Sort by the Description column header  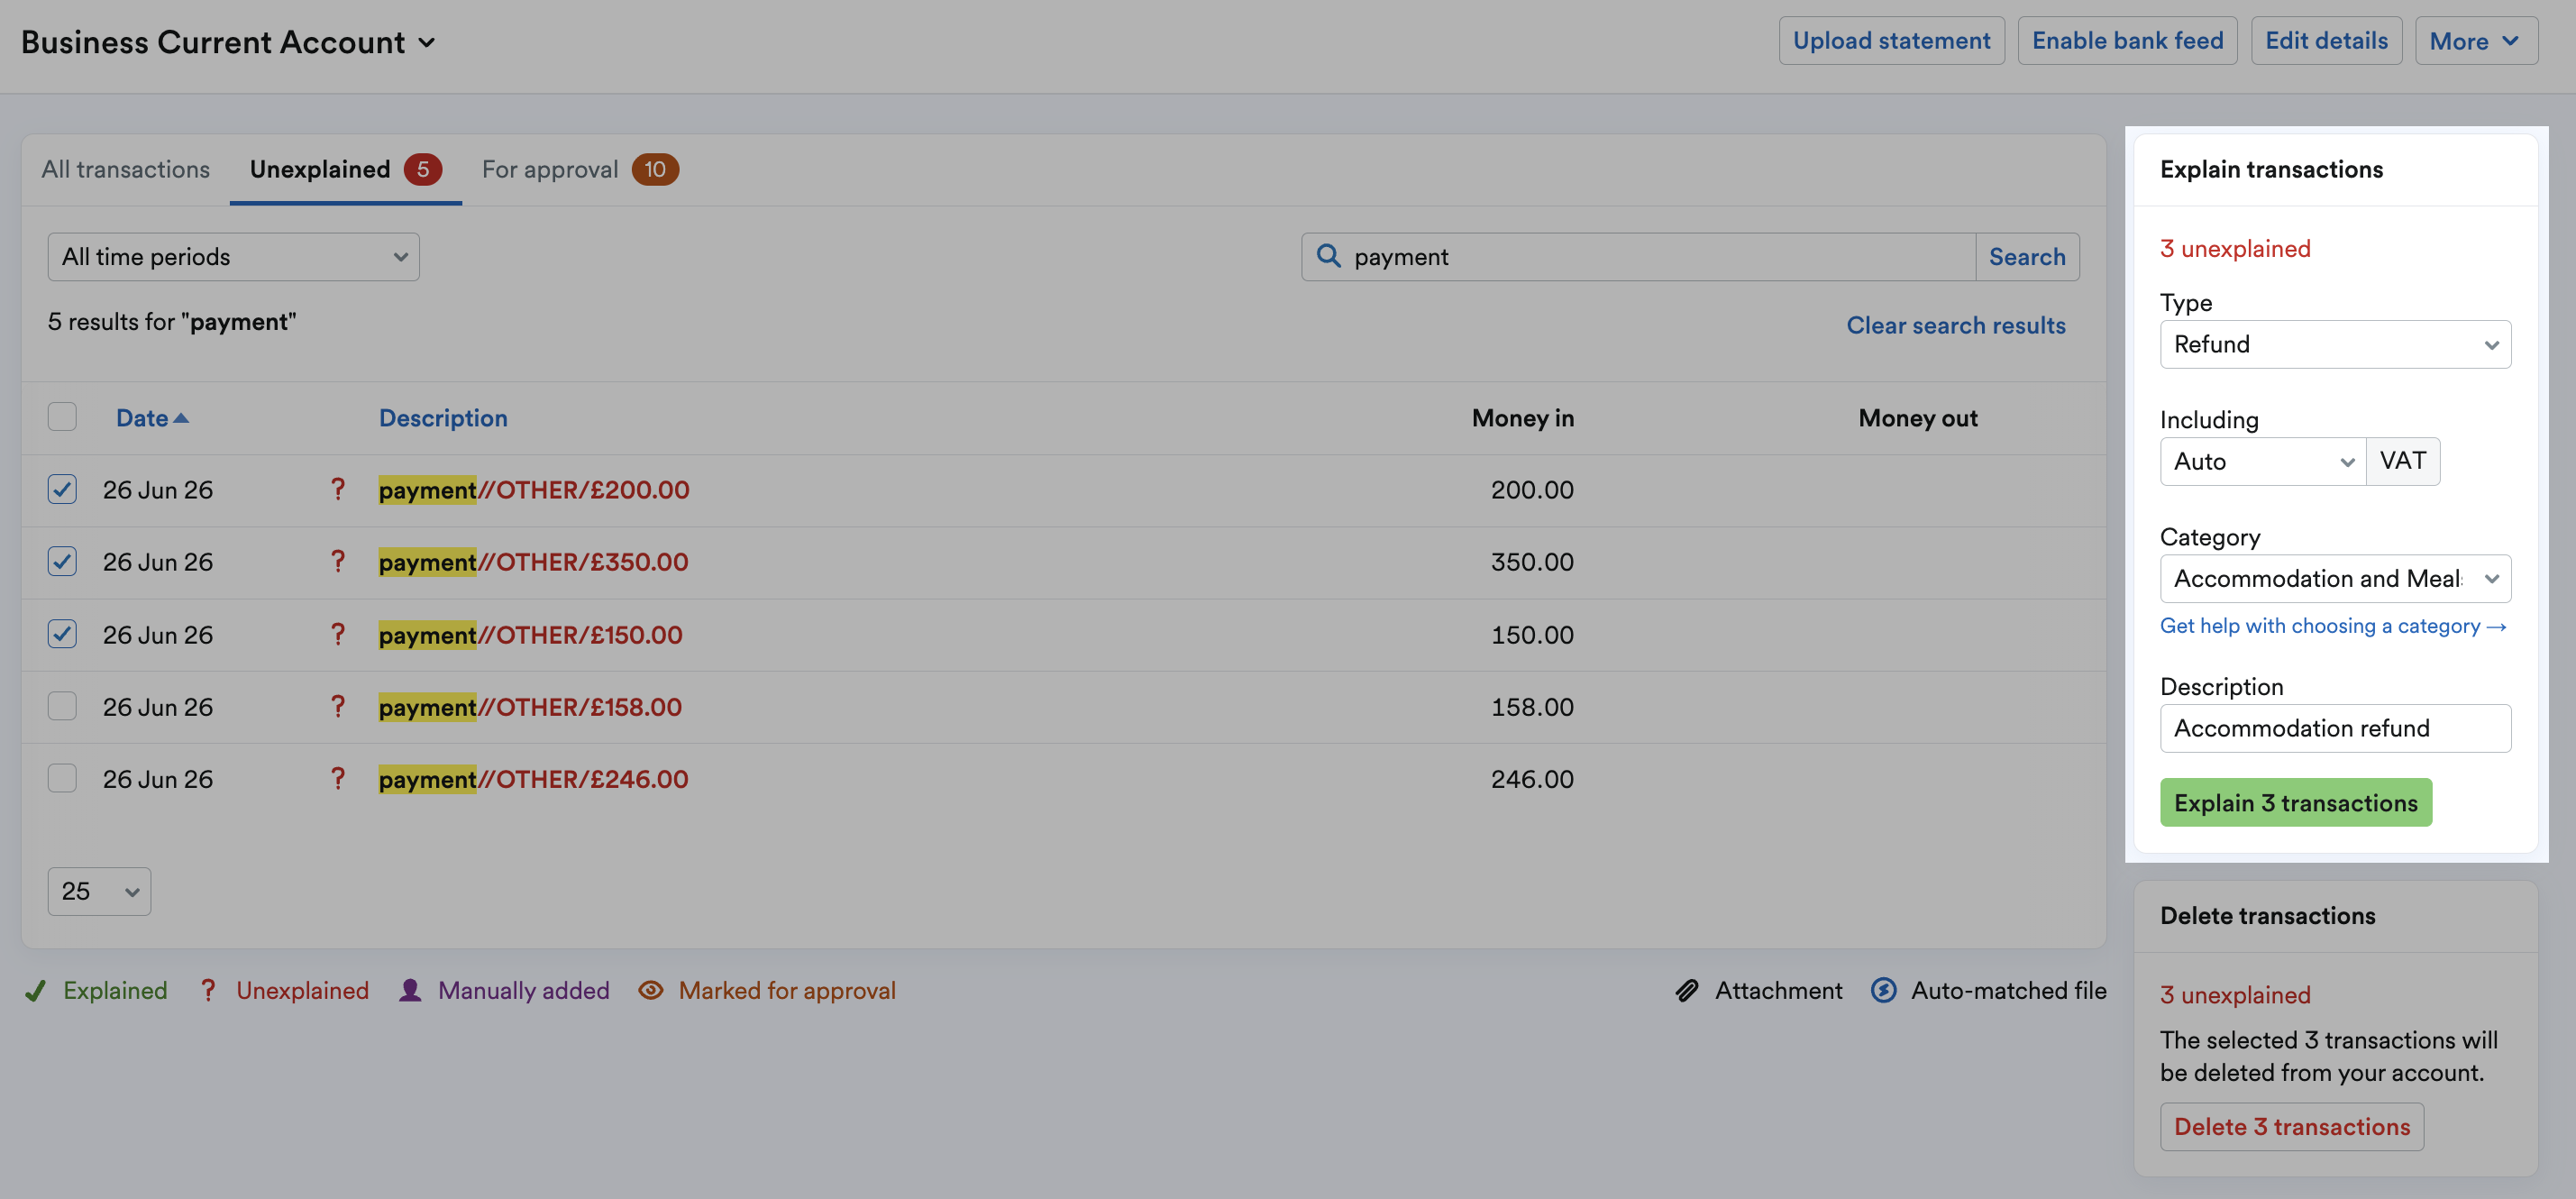click(443, 418)
